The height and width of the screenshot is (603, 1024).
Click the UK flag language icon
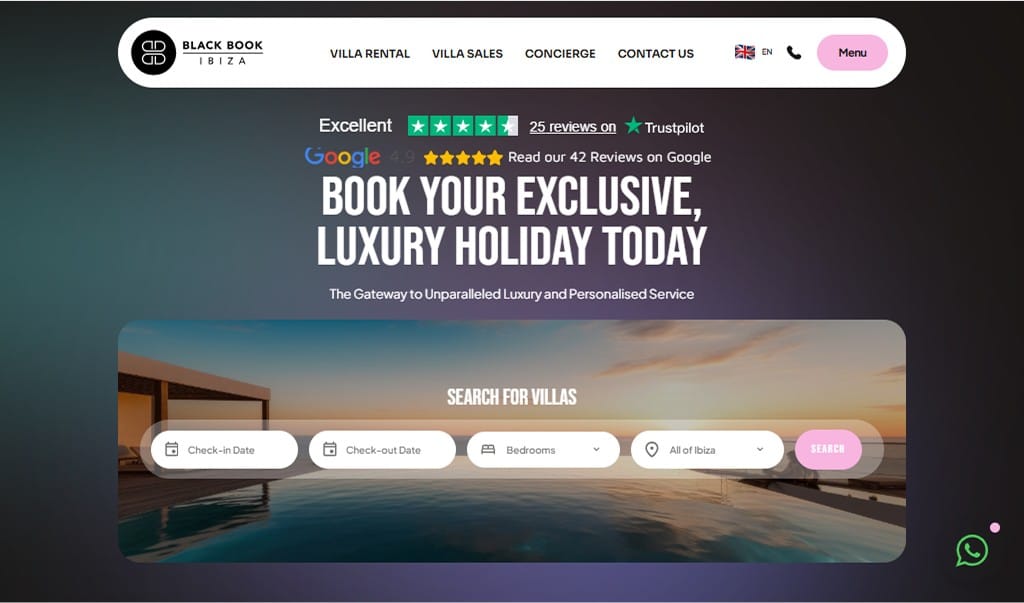tap(744, 52)
